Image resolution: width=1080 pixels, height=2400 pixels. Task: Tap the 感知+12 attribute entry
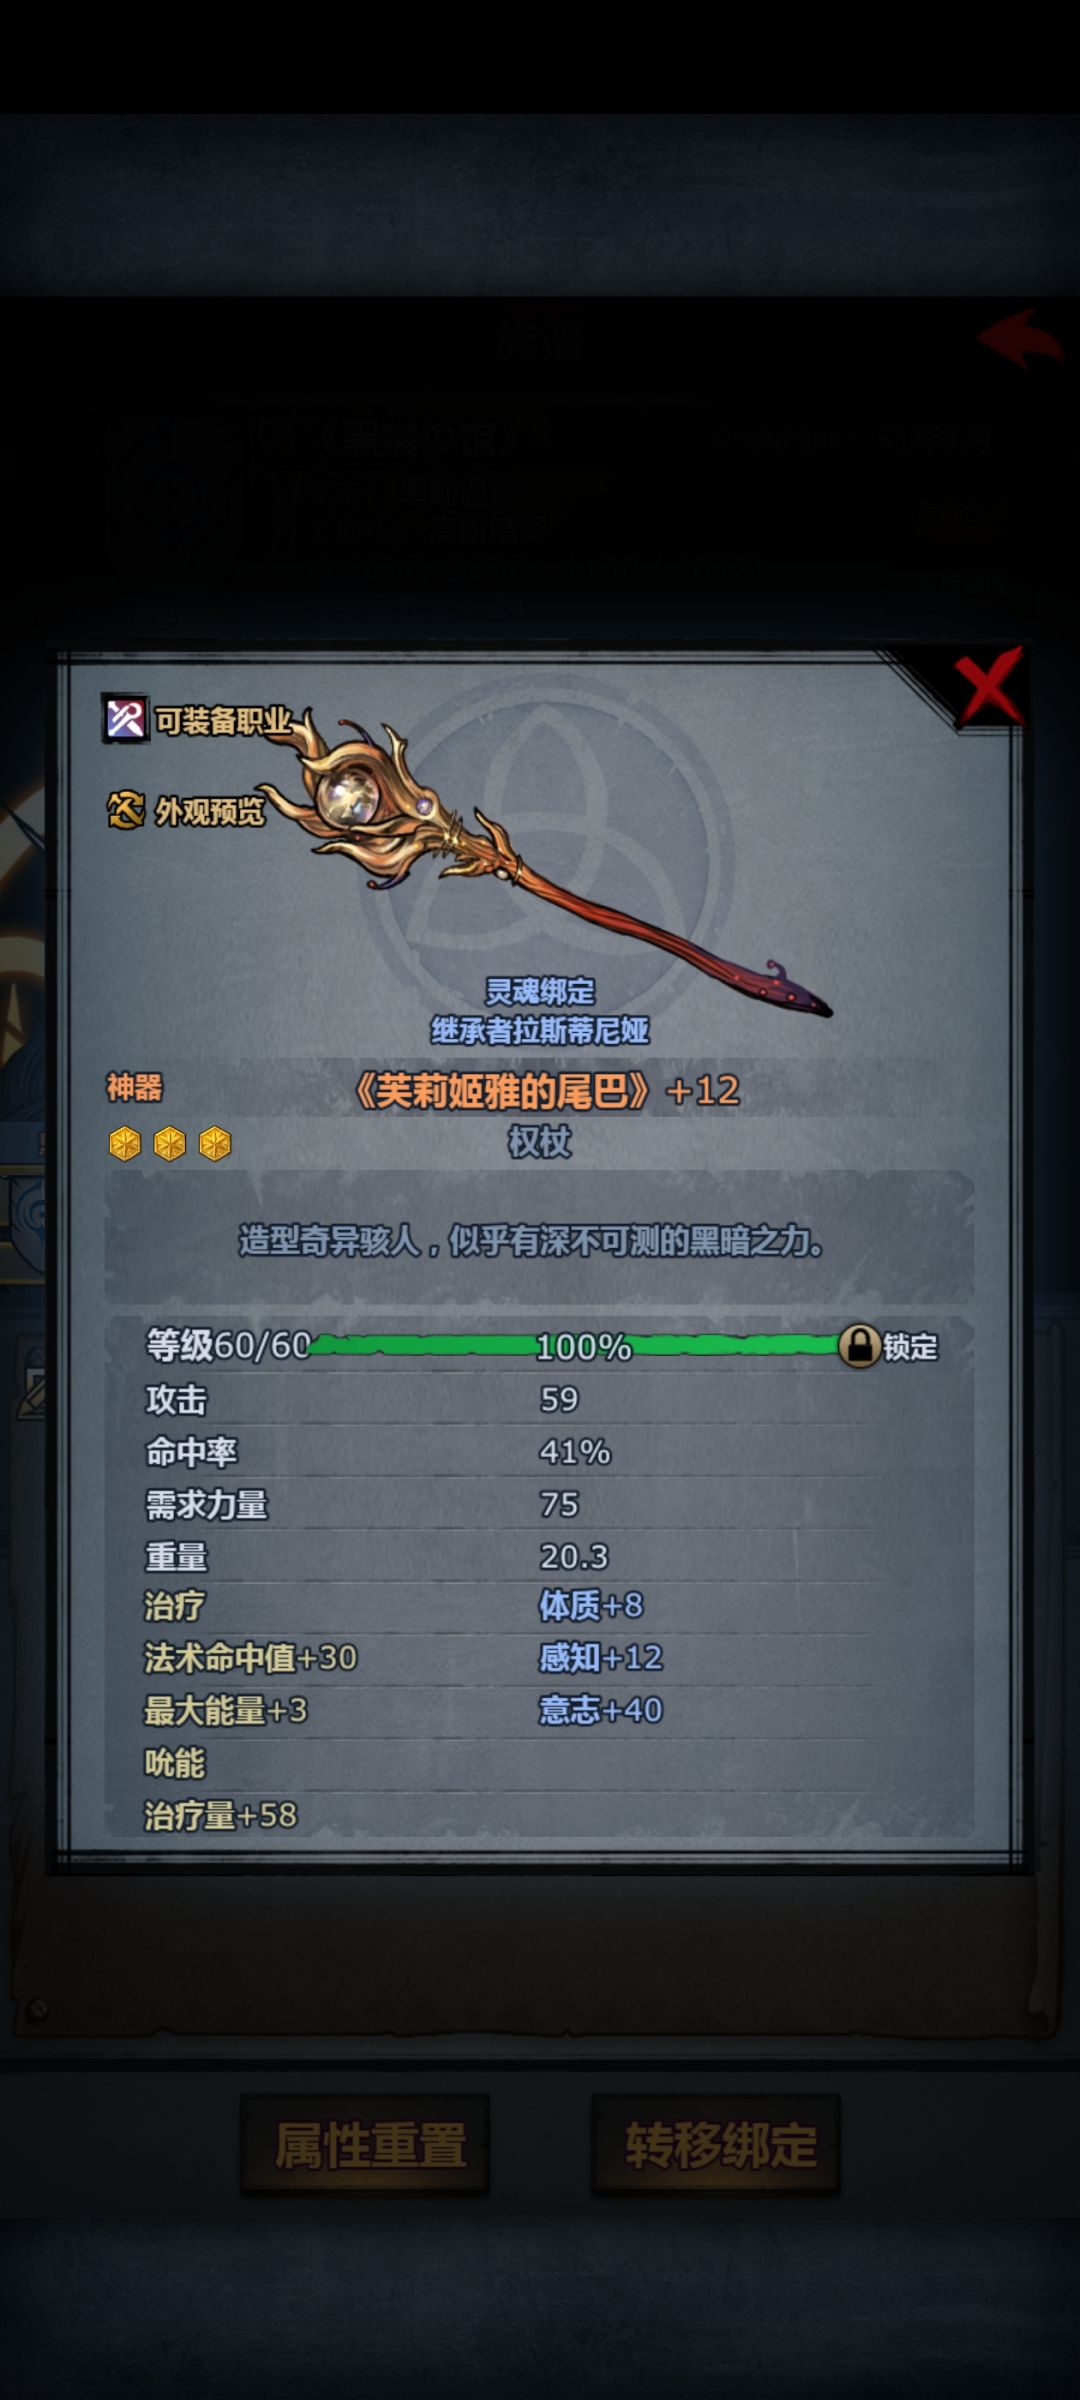click(600, 1658)
